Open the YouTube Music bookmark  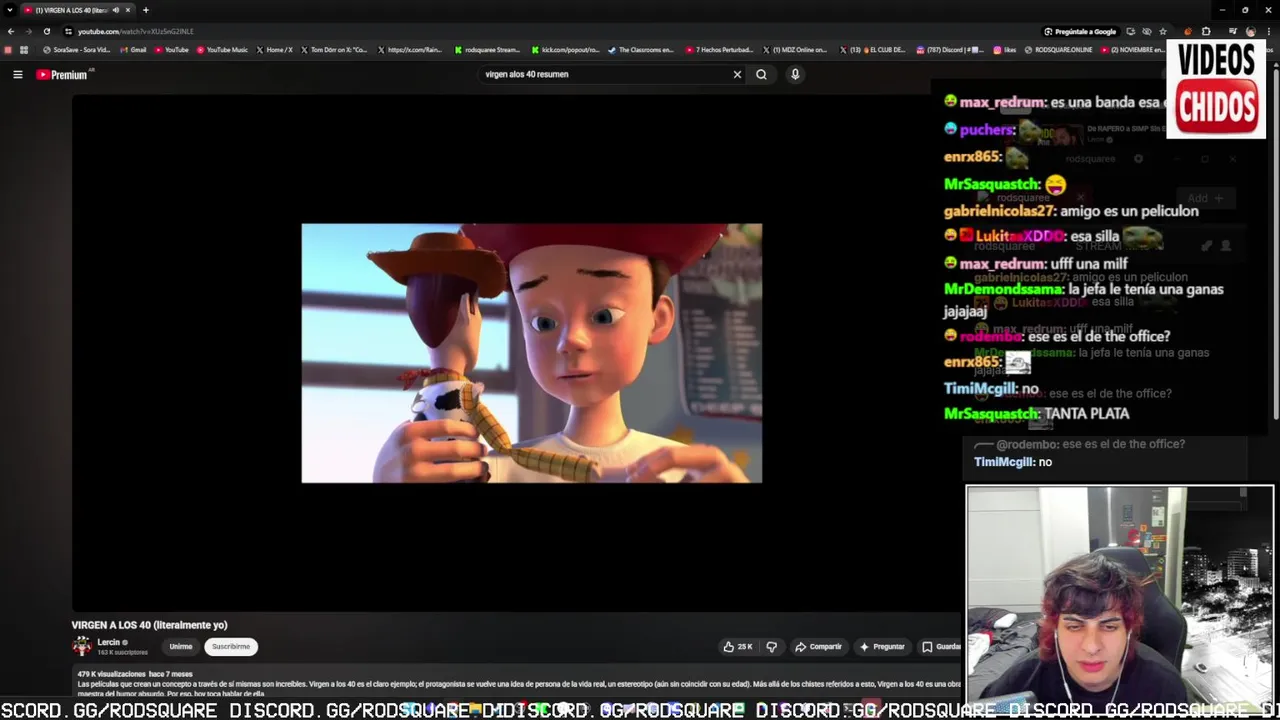click(x=222, y=50)
